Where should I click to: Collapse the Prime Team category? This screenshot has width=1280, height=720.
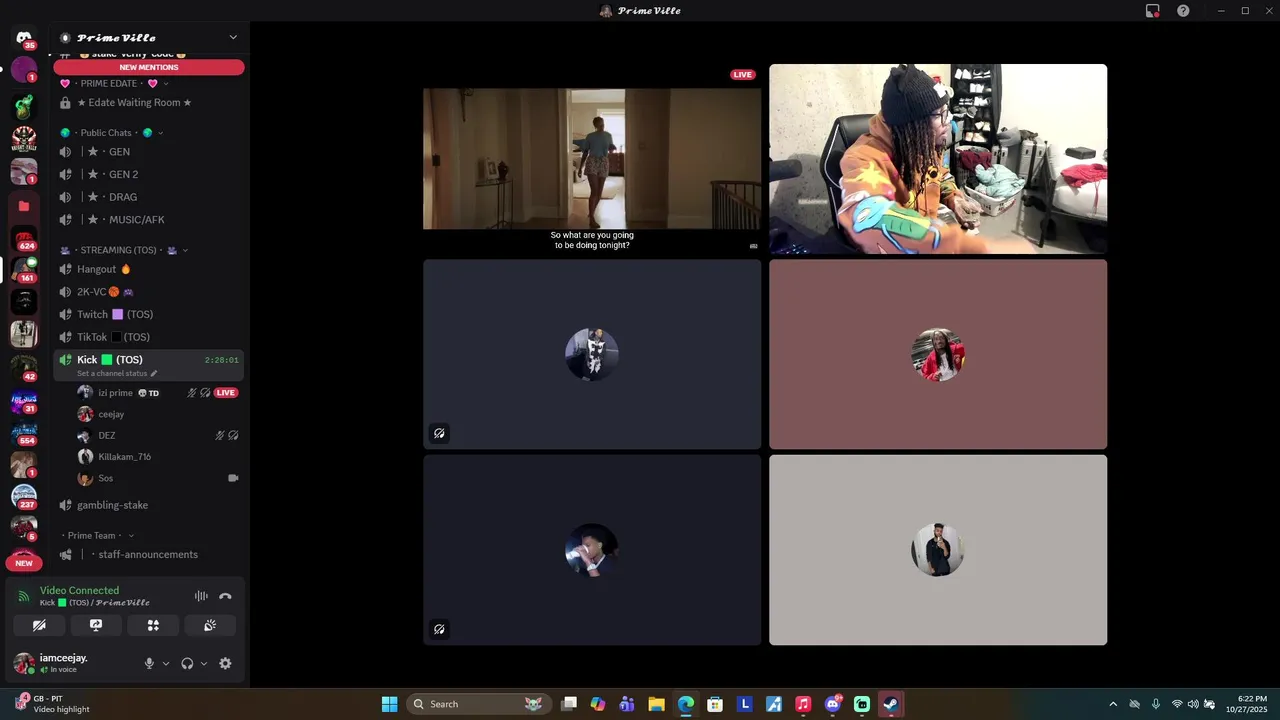(96, 536)
